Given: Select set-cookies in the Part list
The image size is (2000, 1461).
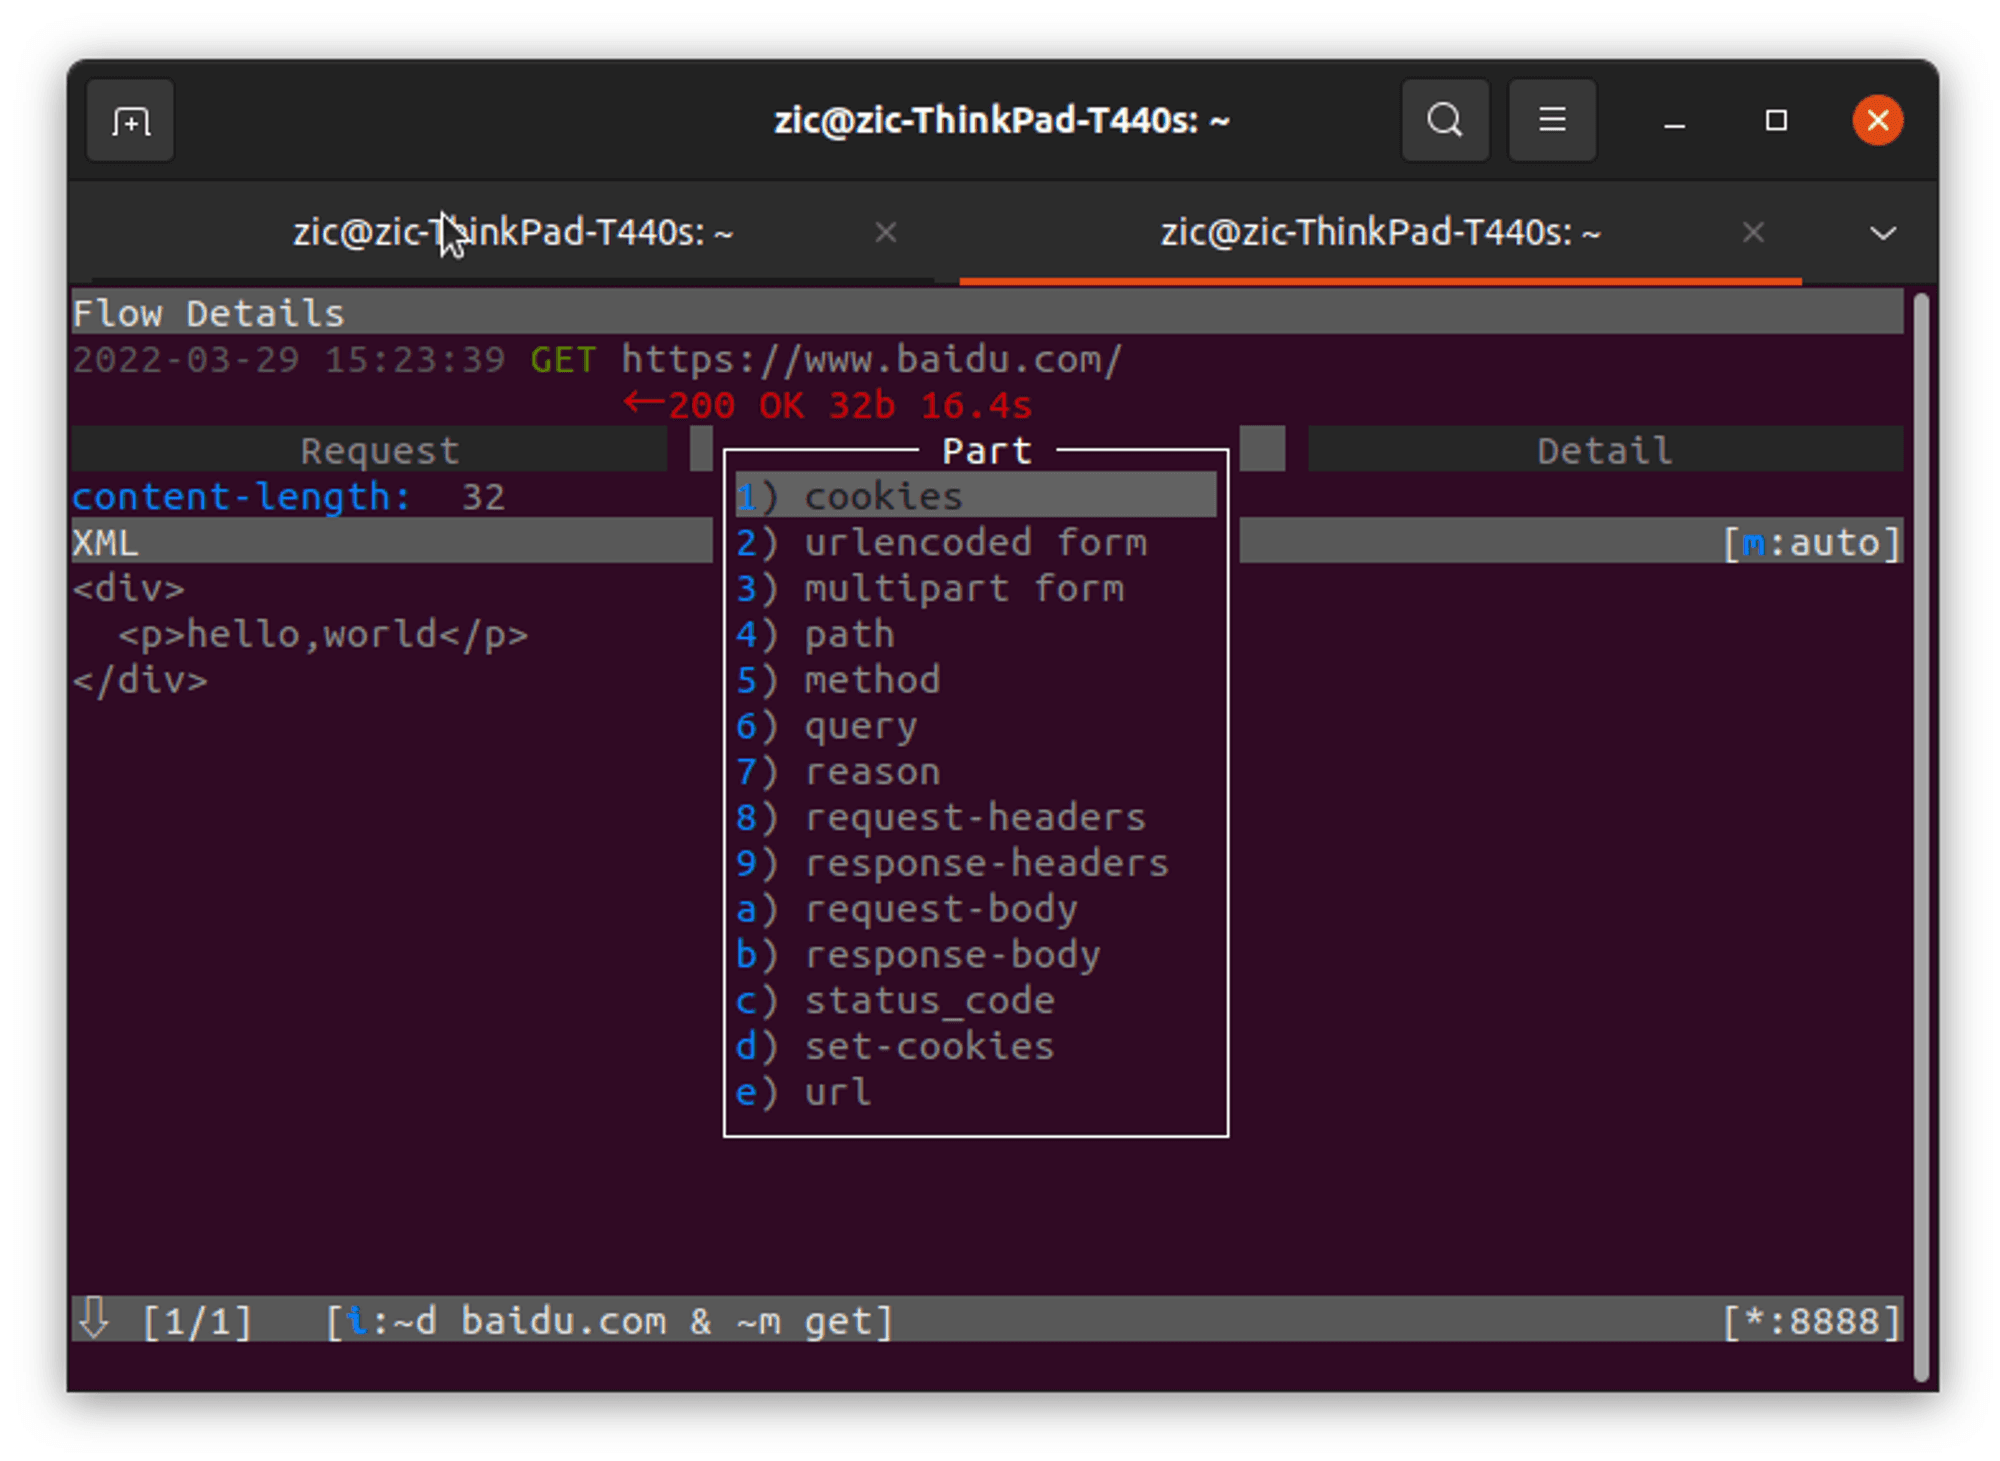Looking at the screenshot, I should click(x=976, y=1047).
